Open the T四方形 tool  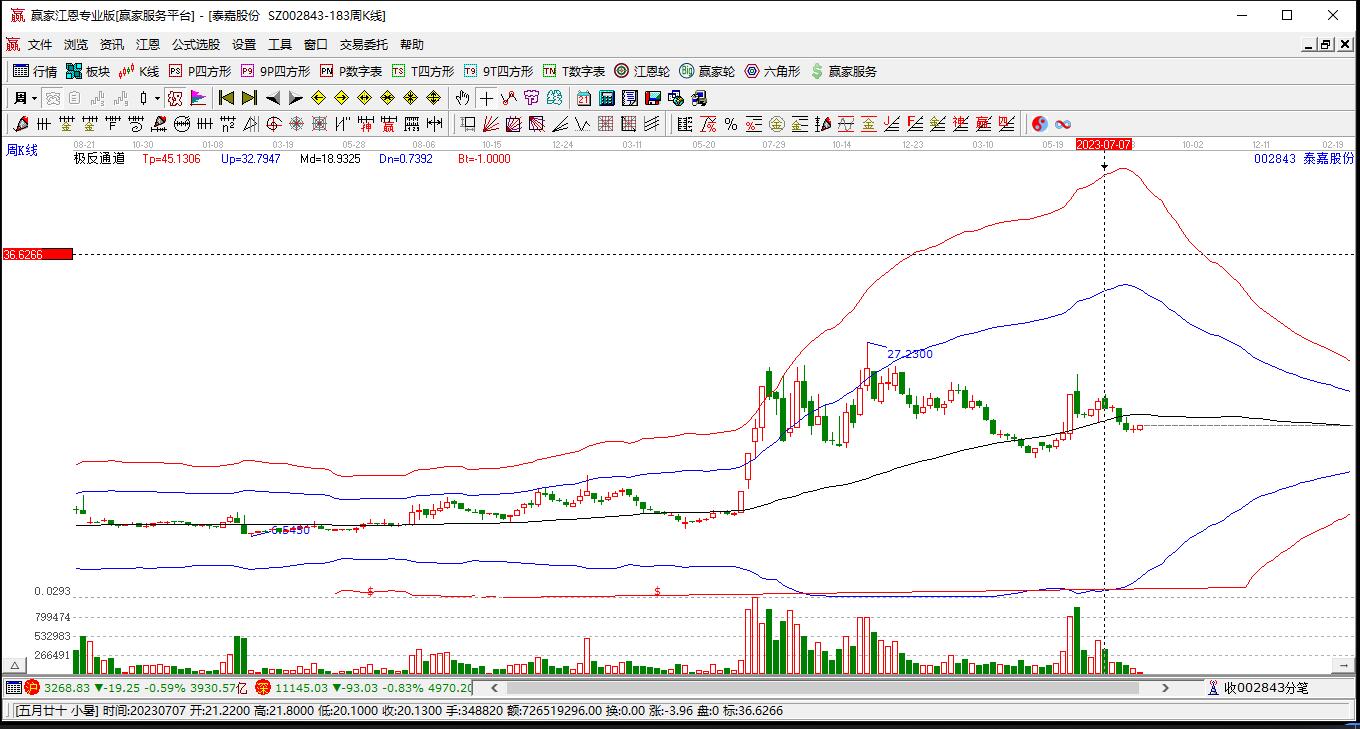tap(423, 71)
